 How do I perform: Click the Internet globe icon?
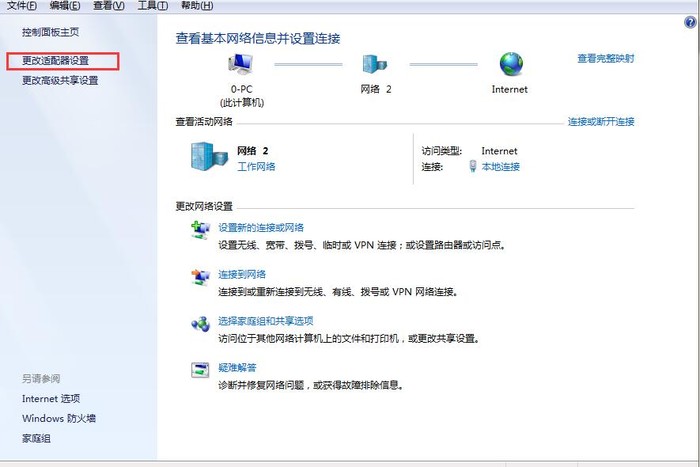511,64
